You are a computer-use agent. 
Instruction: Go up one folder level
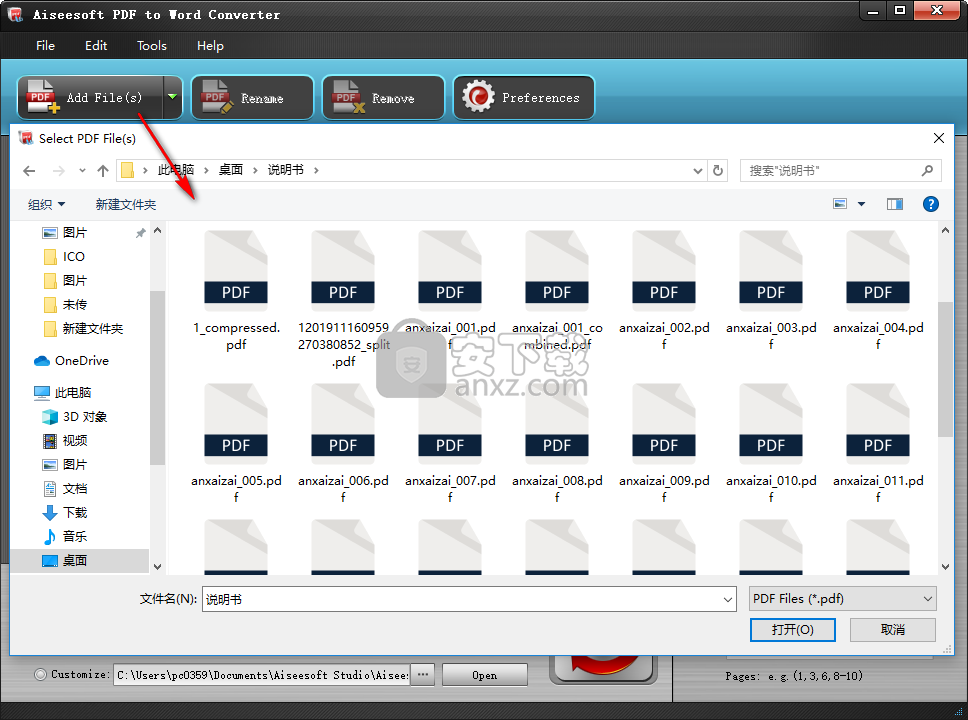pos(102,170)
